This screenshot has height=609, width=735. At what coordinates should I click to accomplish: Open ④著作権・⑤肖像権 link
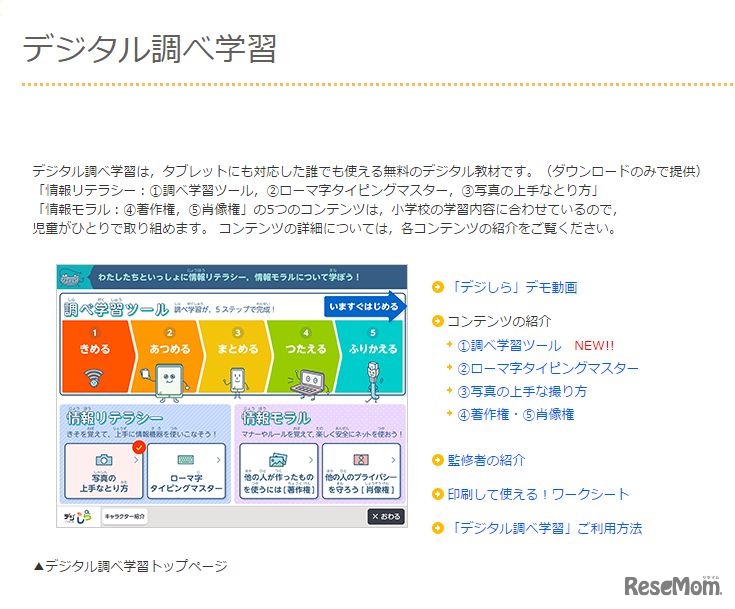point(516,414)
